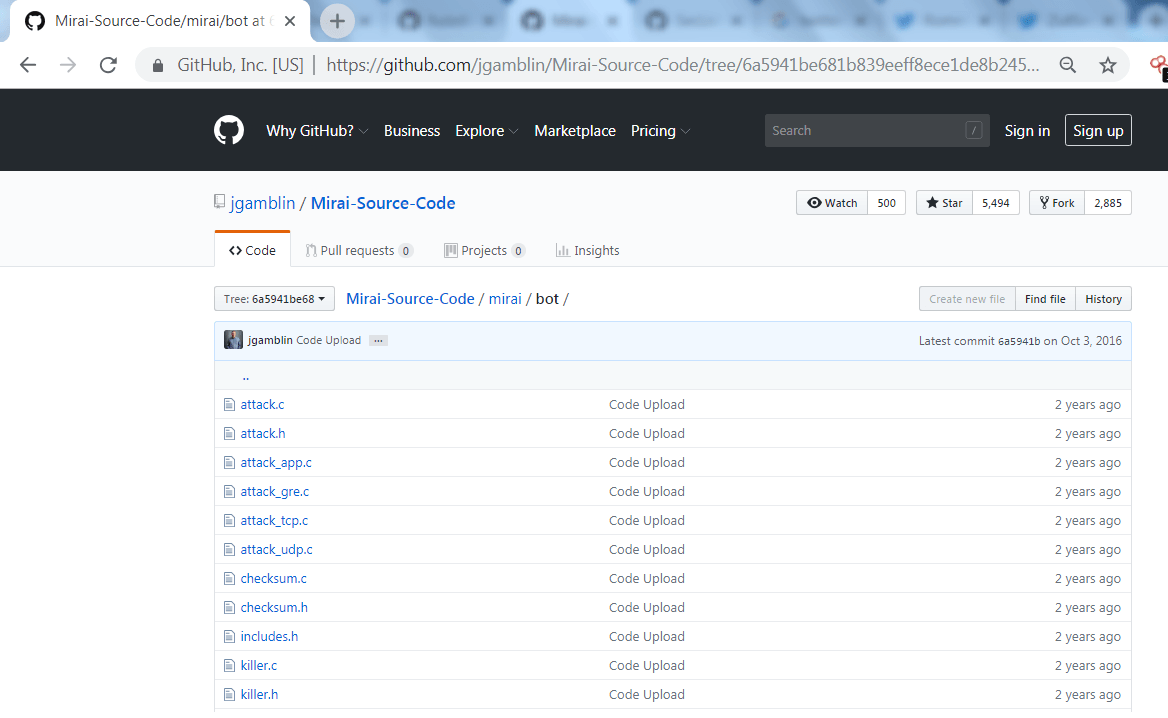Click the Sign up button

[1098, 130]
